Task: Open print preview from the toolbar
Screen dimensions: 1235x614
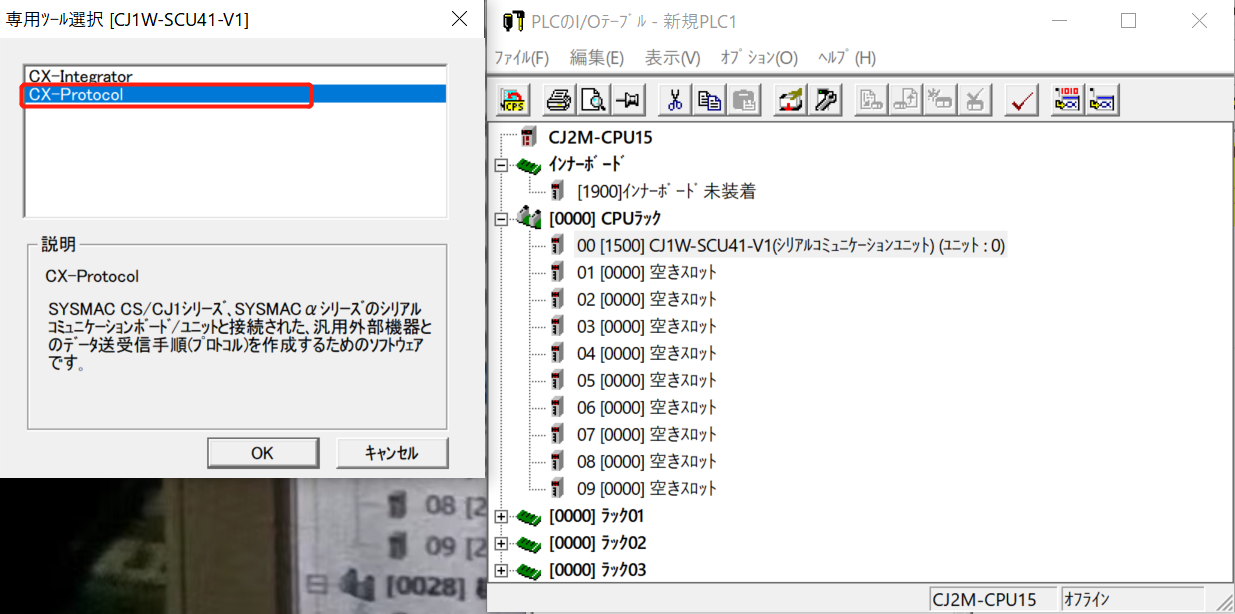Action: pyautogui.click(x=594, y=100)
